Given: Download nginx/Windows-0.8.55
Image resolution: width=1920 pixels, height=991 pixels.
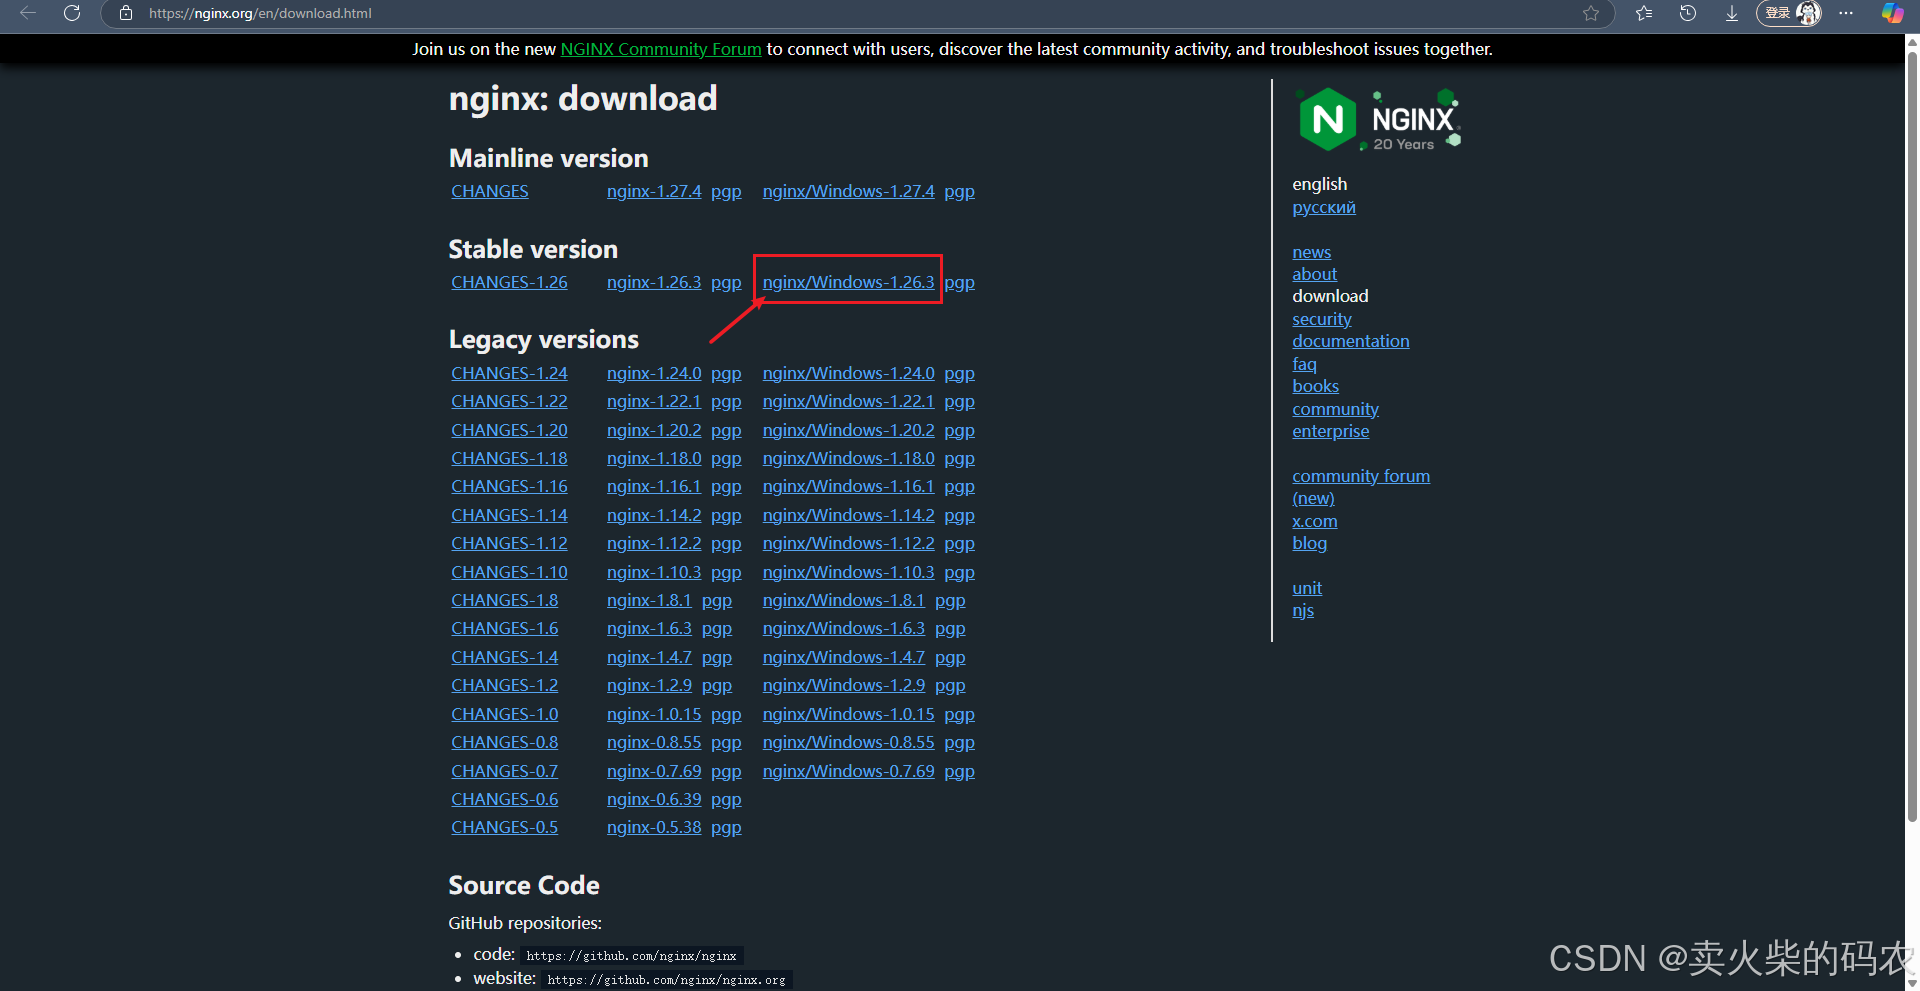Looking at the screenshot, I should coord(848,742).
